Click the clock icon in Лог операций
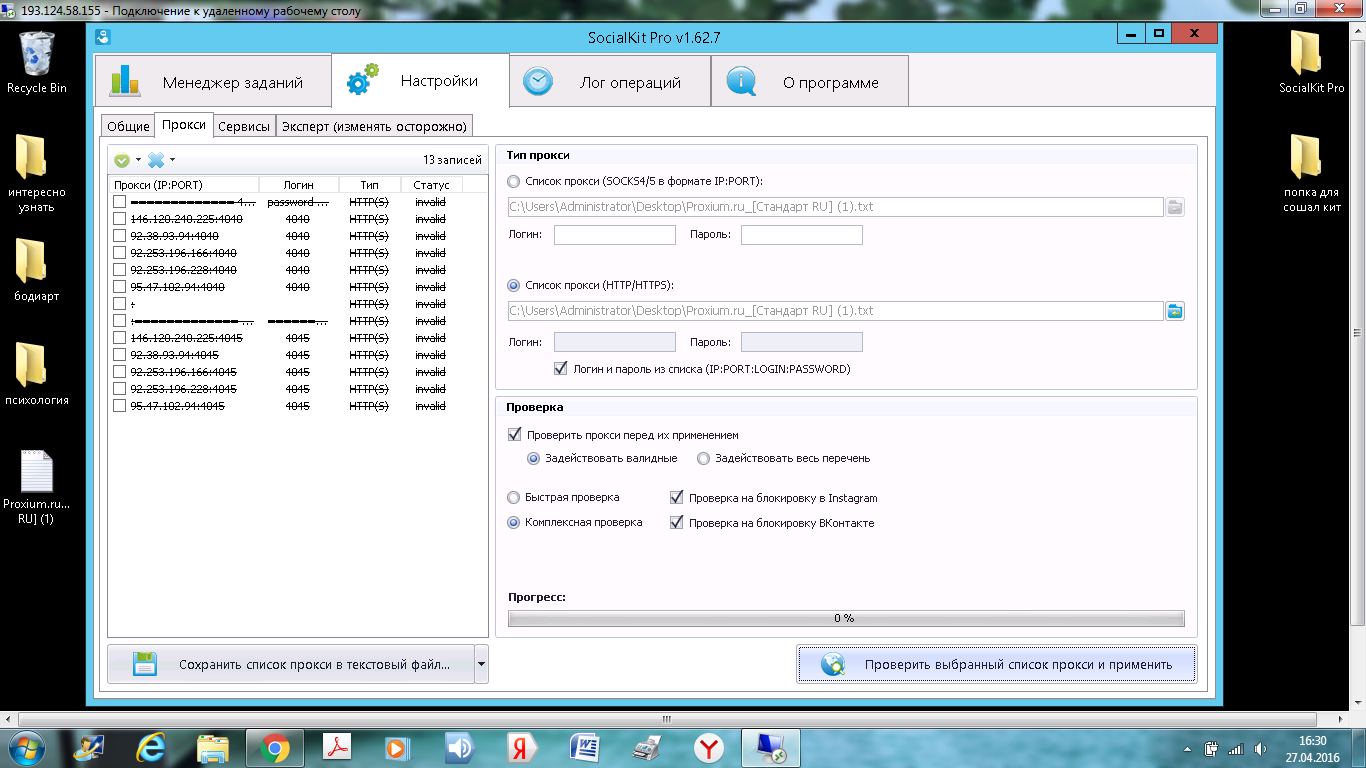This screenshot has width=1366, height=768. [x=538, y=82]
